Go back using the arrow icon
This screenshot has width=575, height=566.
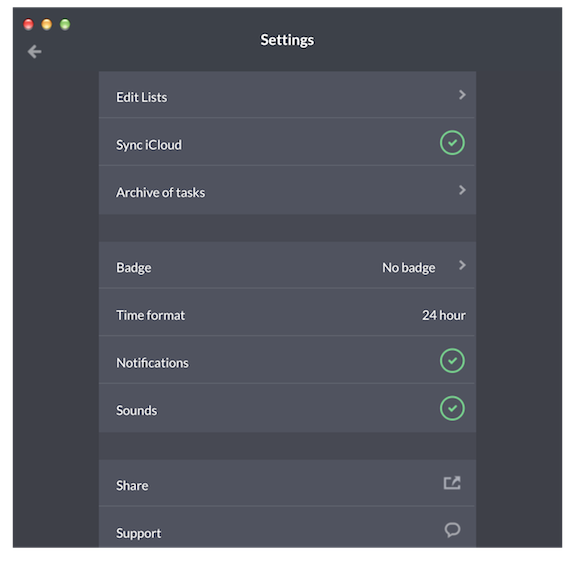[x=34, y=51]
